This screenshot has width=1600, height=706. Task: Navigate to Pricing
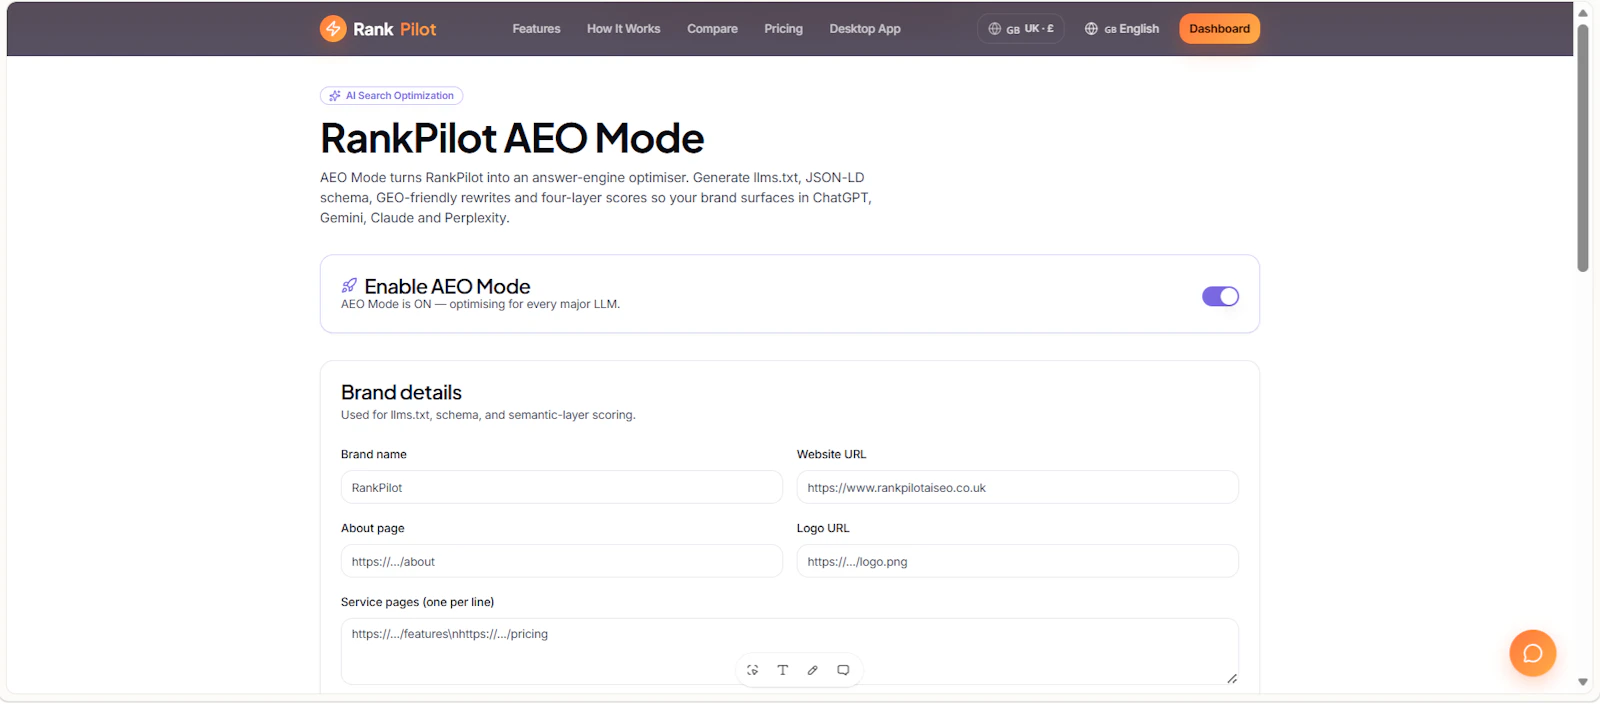click(x=783, y=29)
